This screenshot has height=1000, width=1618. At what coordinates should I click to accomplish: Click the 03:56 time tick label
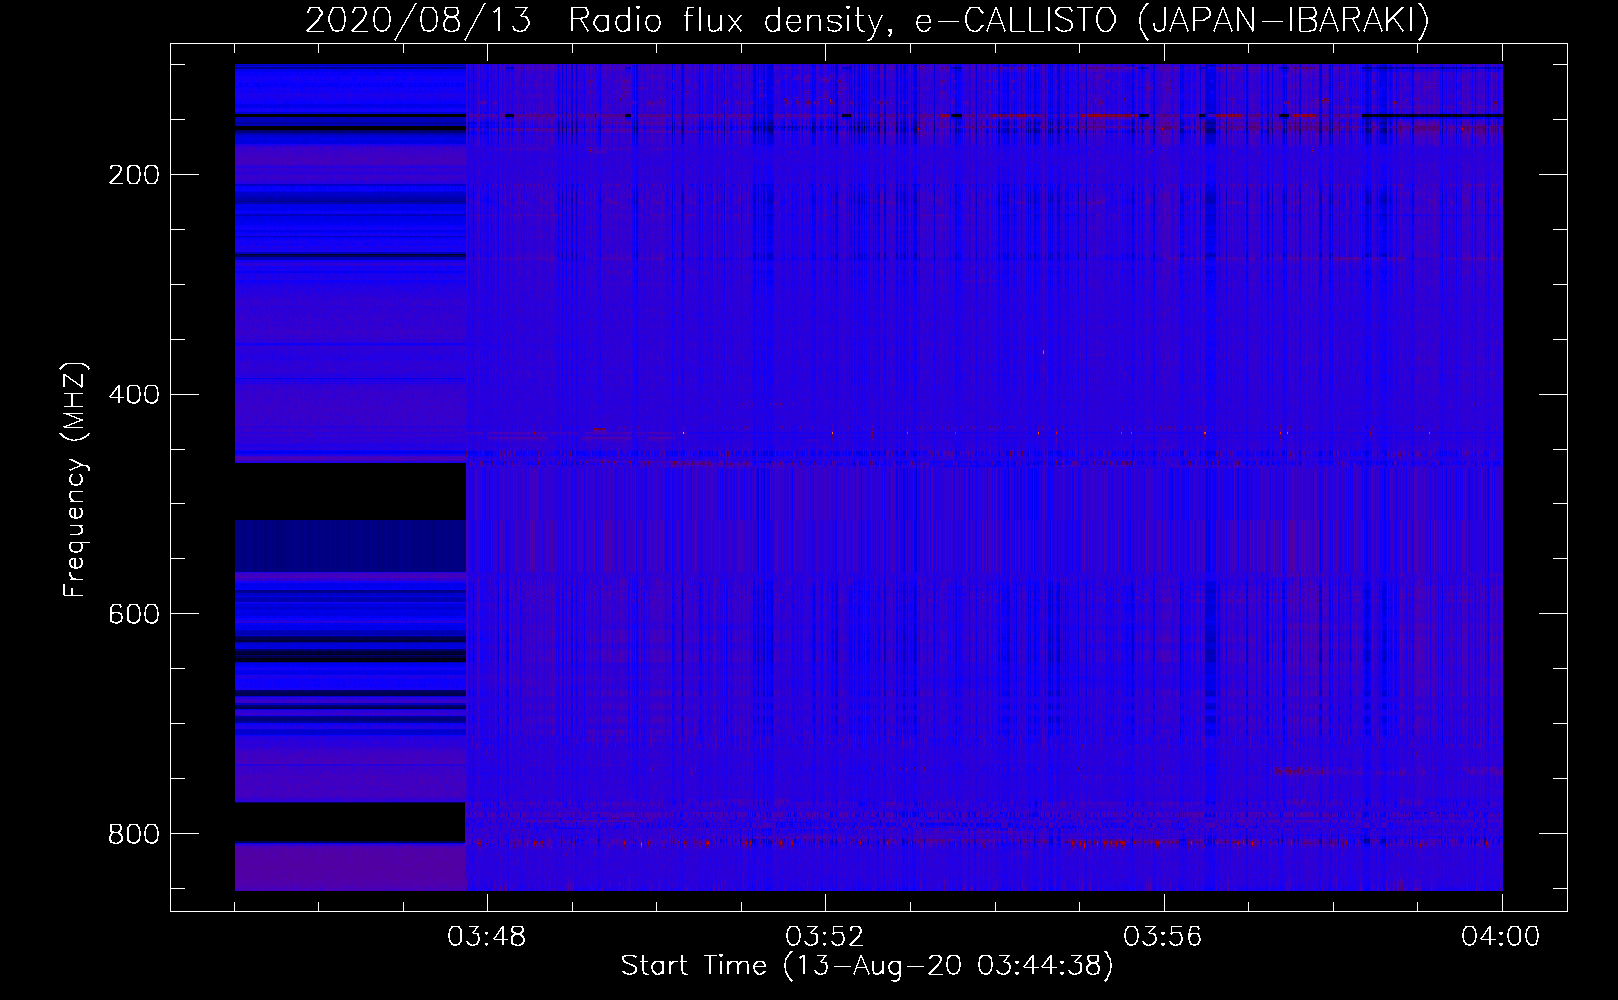pyautogui.click(x=1163, y=937)
